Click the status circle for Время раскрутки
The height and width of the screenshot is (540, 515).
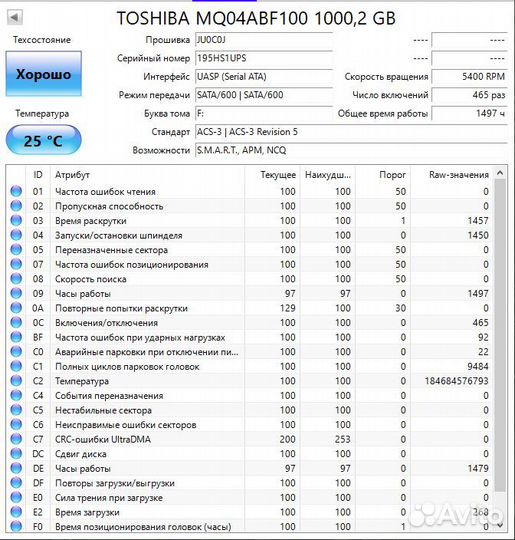coord(16,220)
